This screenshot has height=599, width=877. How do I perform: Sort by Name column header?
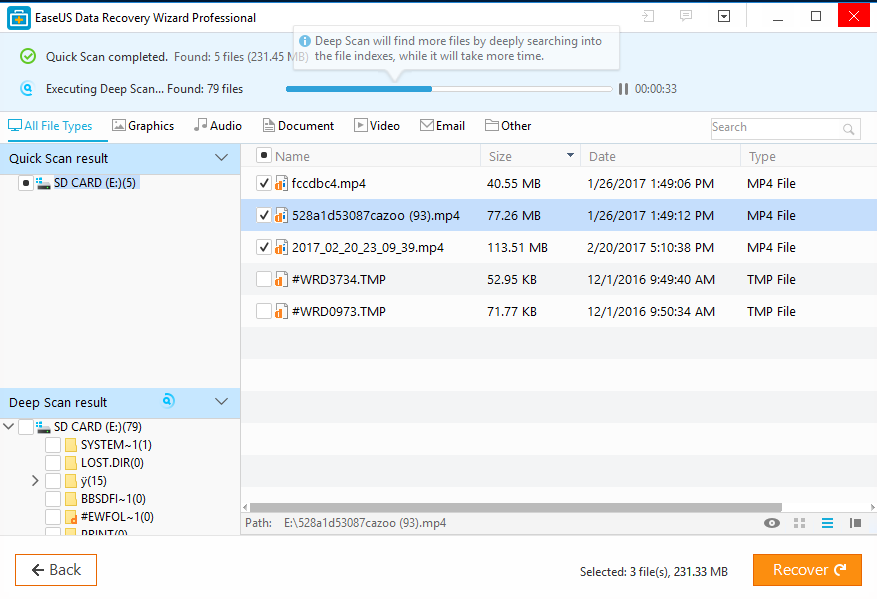pos(293,157)
